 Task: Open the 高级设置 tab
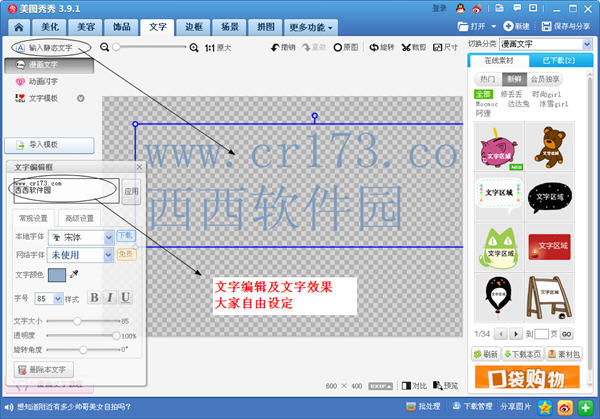tap(80, 218)
